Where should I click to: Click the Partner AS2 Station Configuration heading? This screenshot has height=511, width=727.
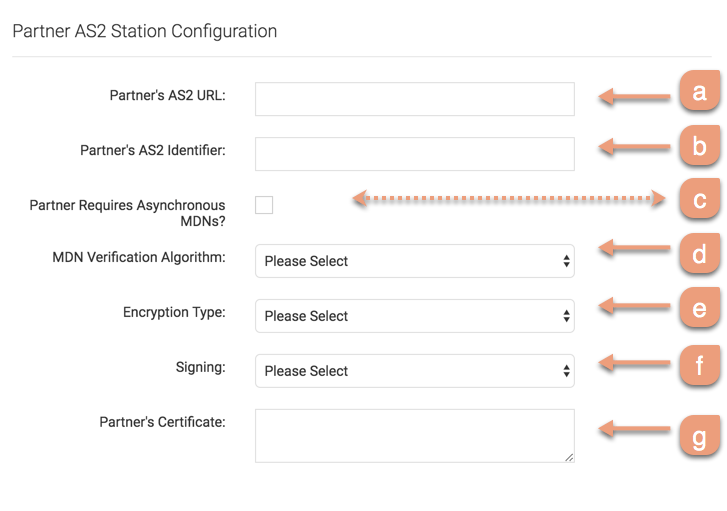pos(144,31)
